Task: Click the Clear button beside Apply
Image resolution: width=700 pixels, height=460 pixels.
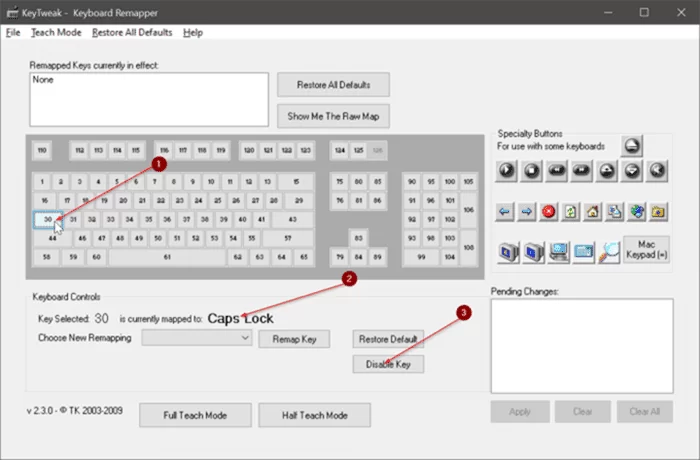Action: 583,411
